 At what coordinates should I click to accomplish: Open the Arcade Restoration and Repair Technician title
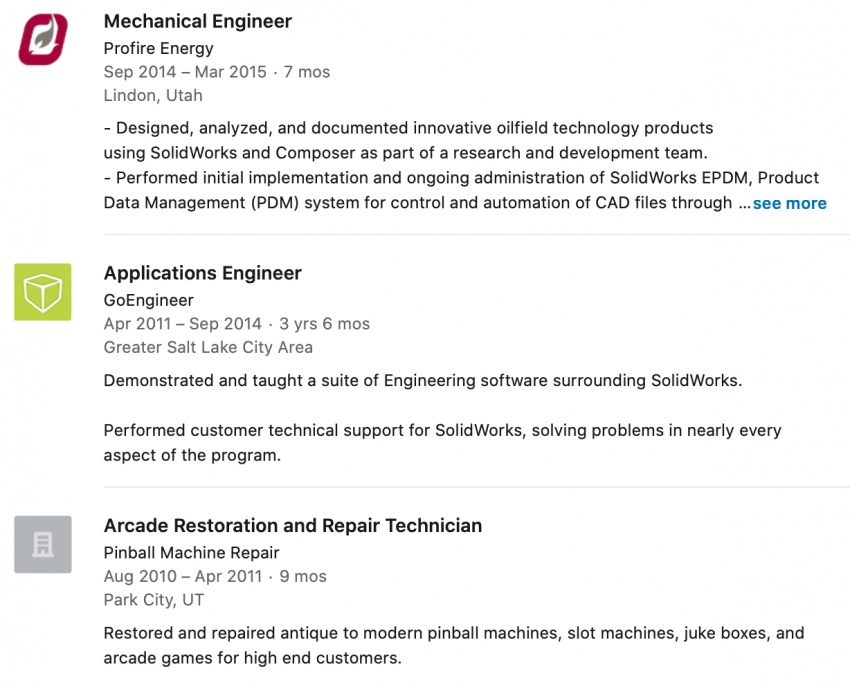(x=293, y=526)
